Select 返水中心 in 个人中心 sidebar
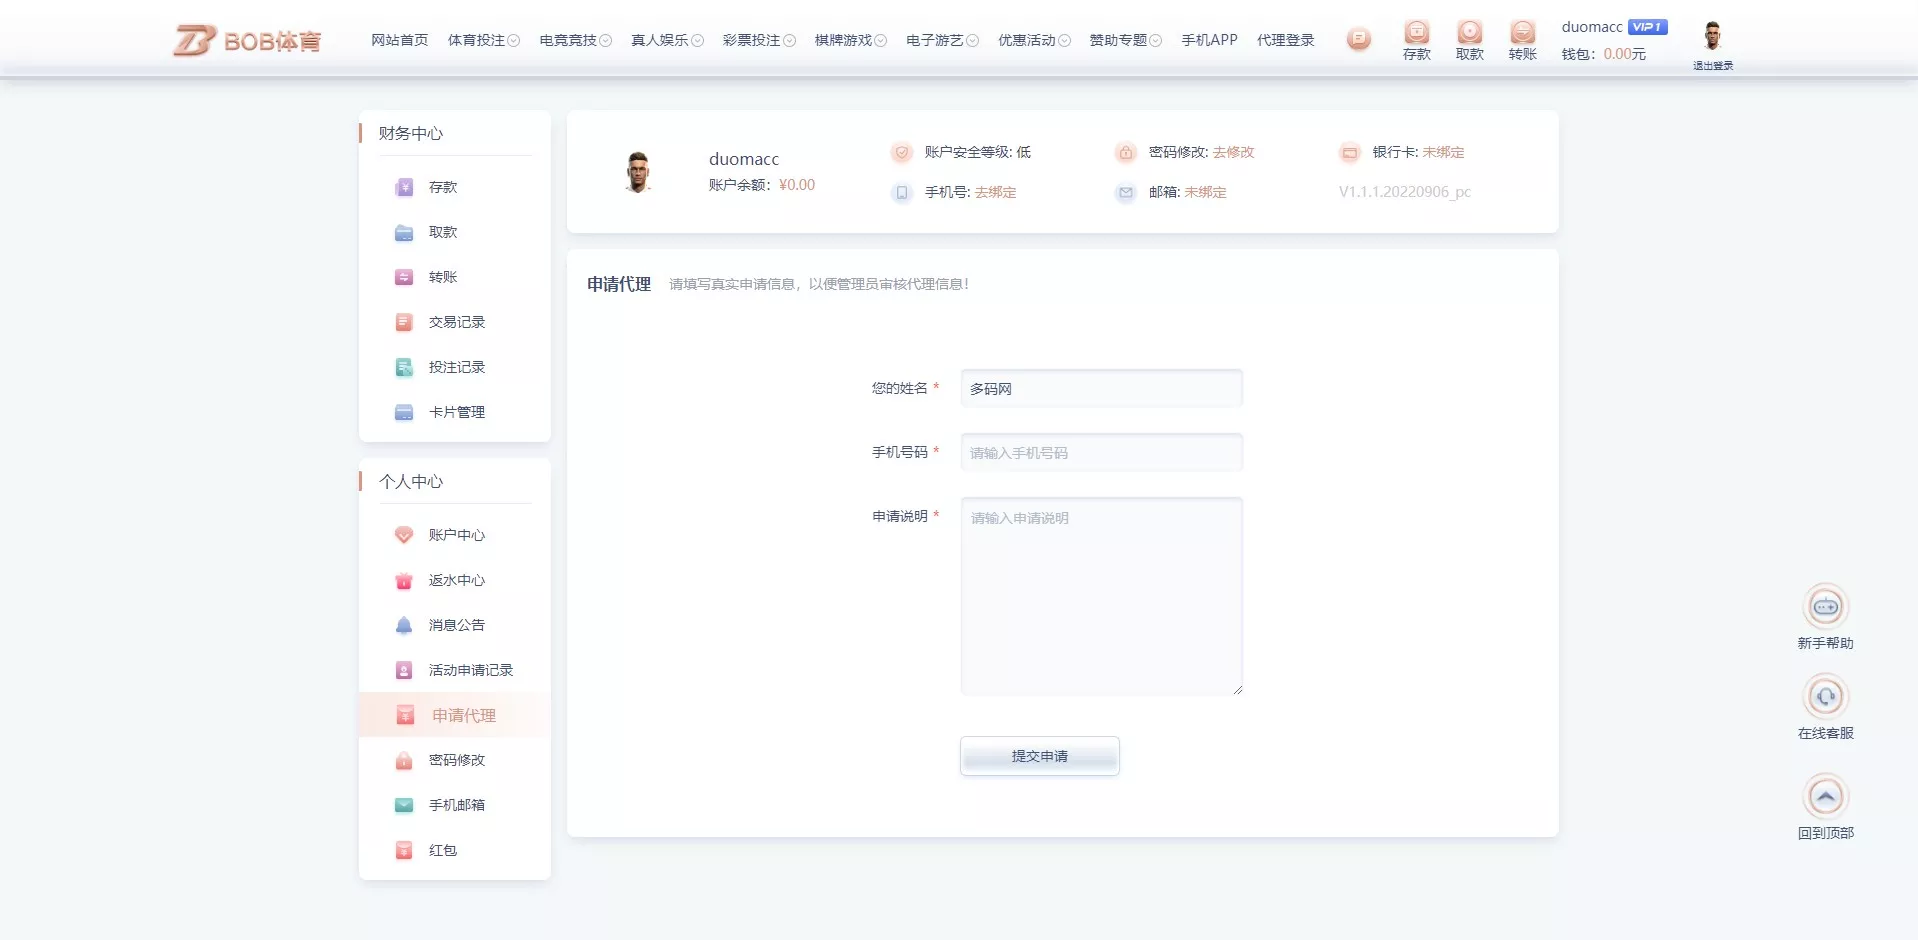Viewport: 1918px width, 940px height. [457, 580]
